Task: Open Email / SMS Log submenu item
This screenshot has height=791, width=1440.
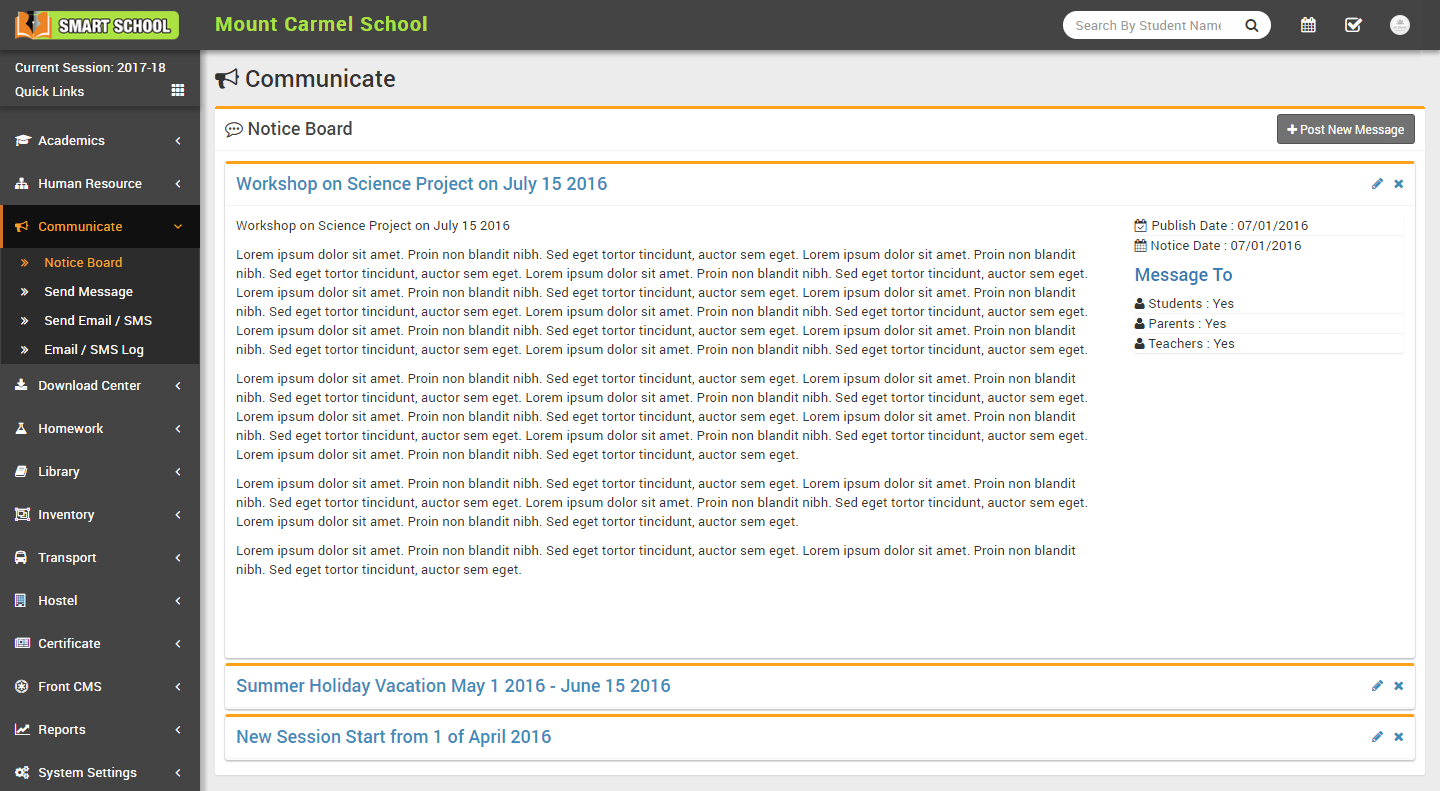Action: pyautogui.click(x=93, y=350)
